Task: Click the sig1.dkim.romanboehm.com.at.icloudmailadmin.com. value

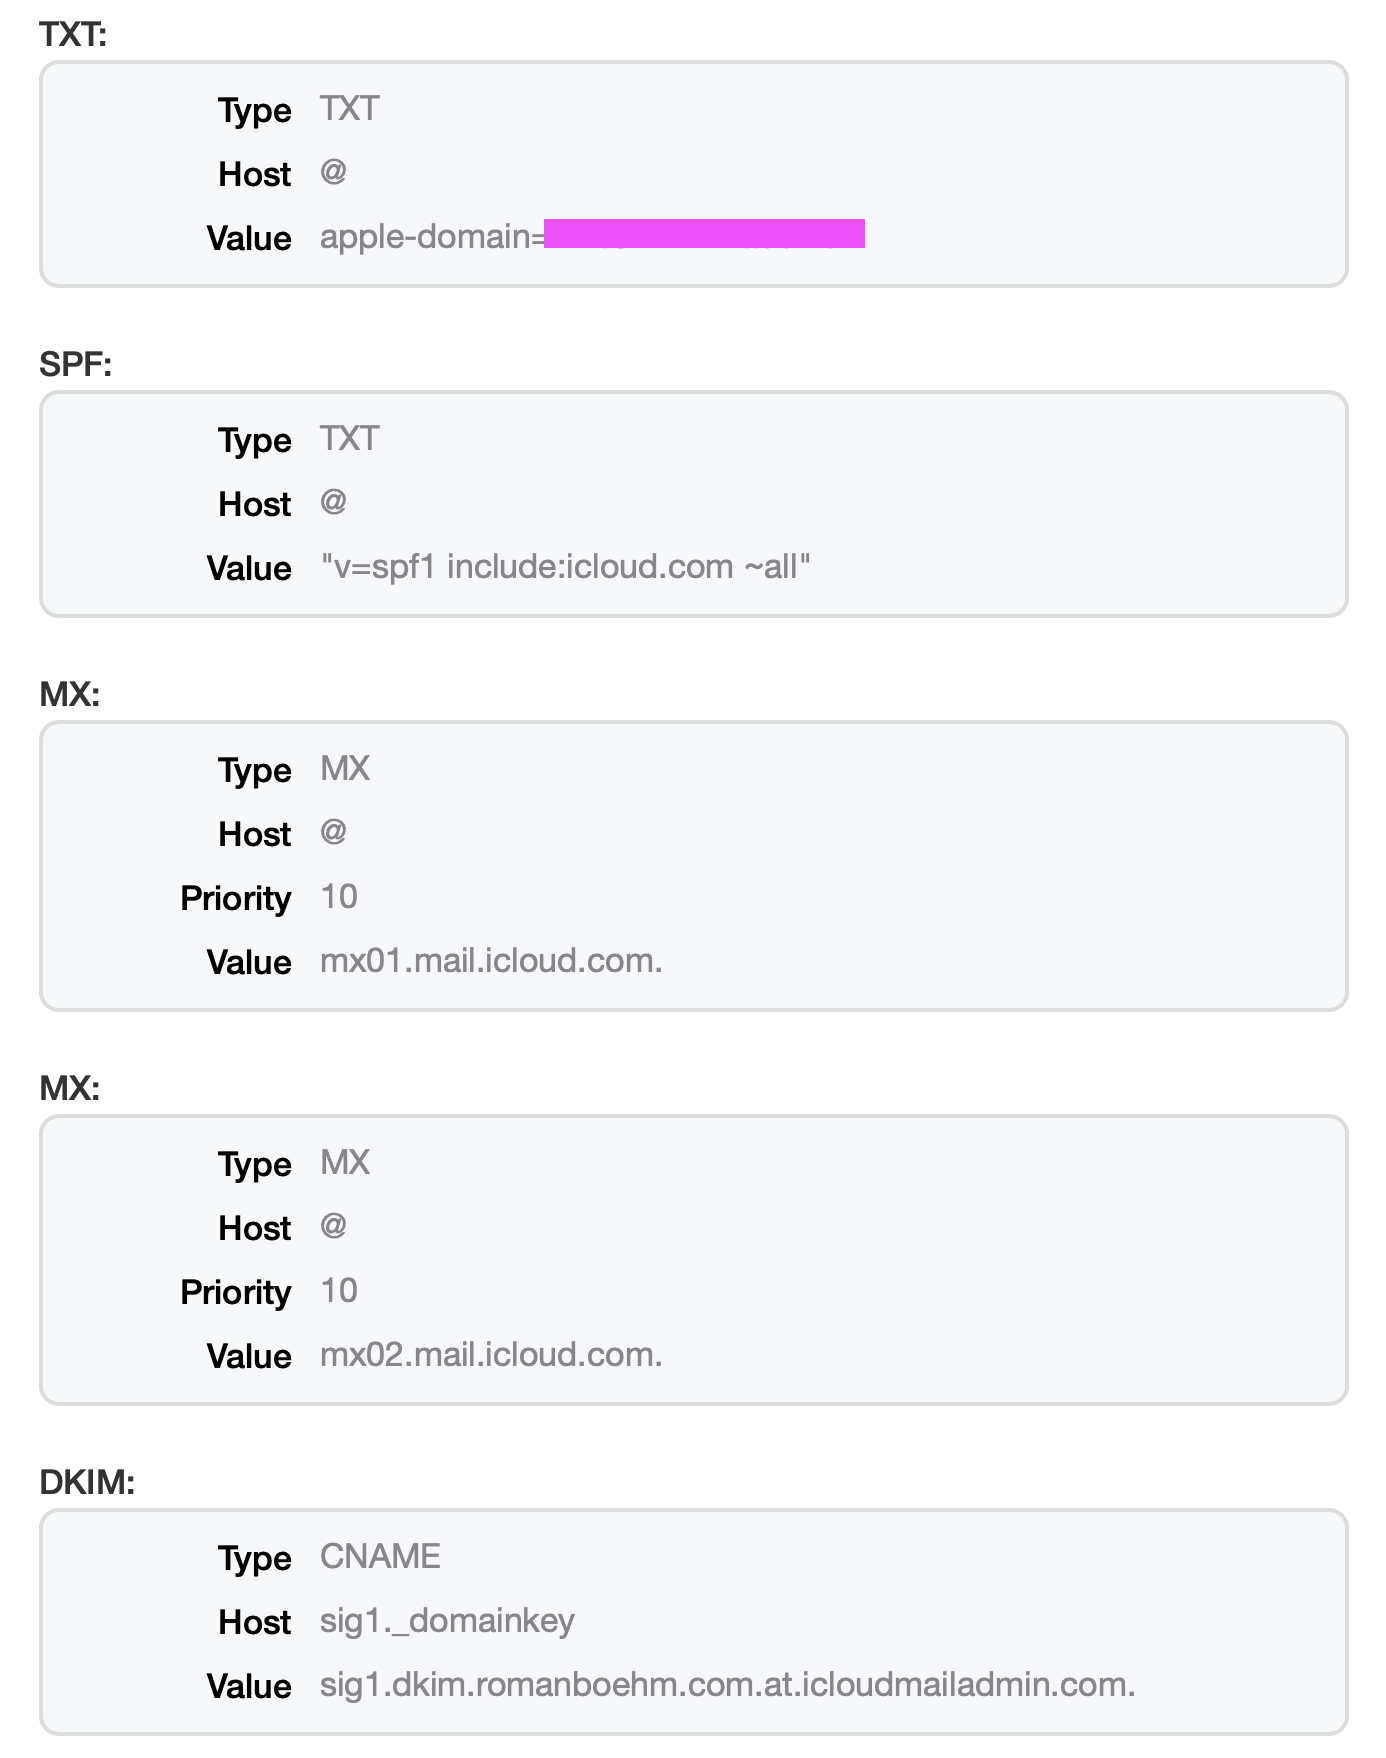Action: [727, 1685]
